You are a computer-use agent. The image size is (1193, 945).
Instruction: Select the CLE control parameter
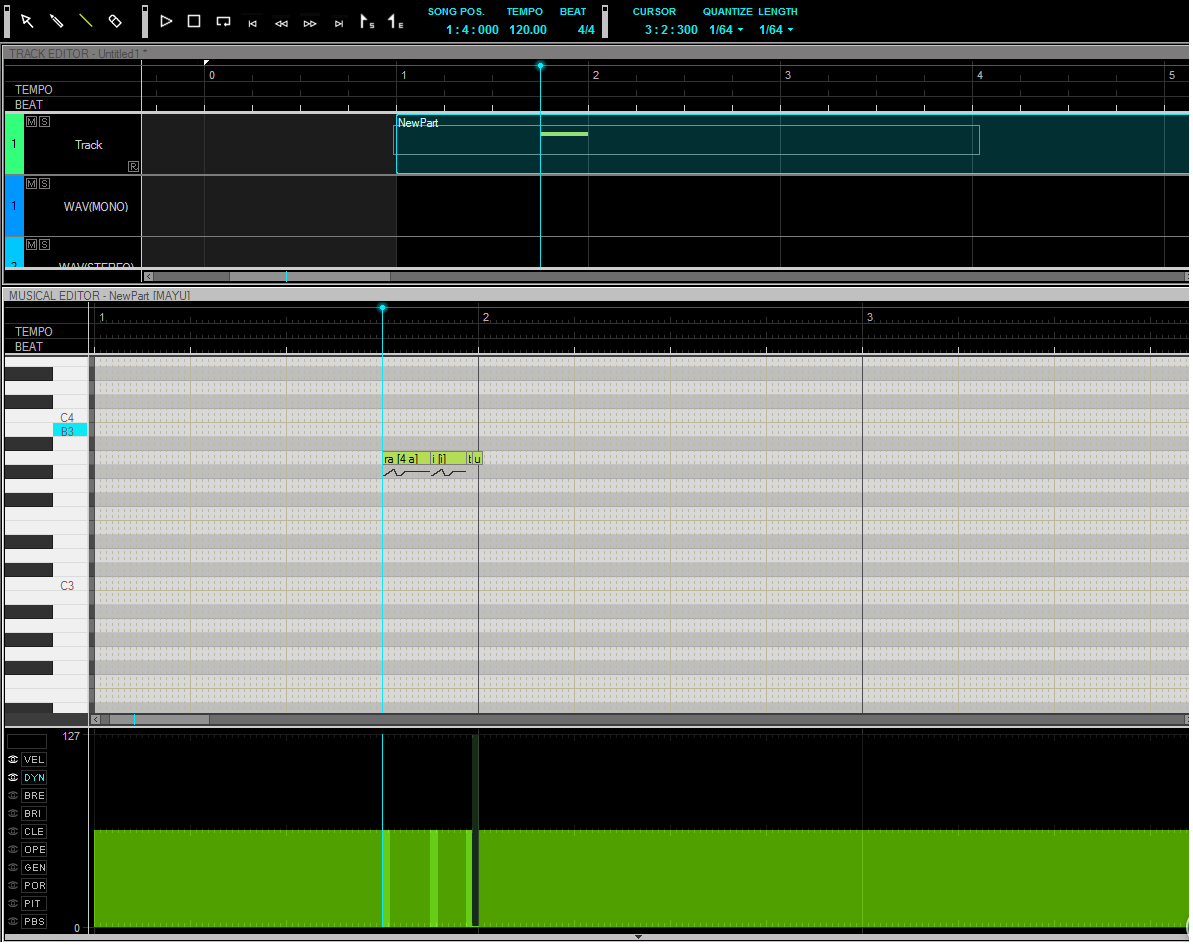[x=34, y=832]
